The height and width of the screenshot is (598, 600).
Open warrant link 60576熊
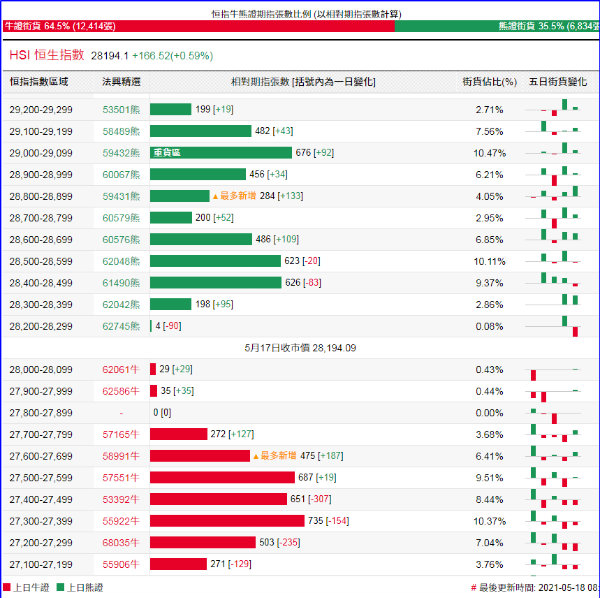tap(121, 240)
